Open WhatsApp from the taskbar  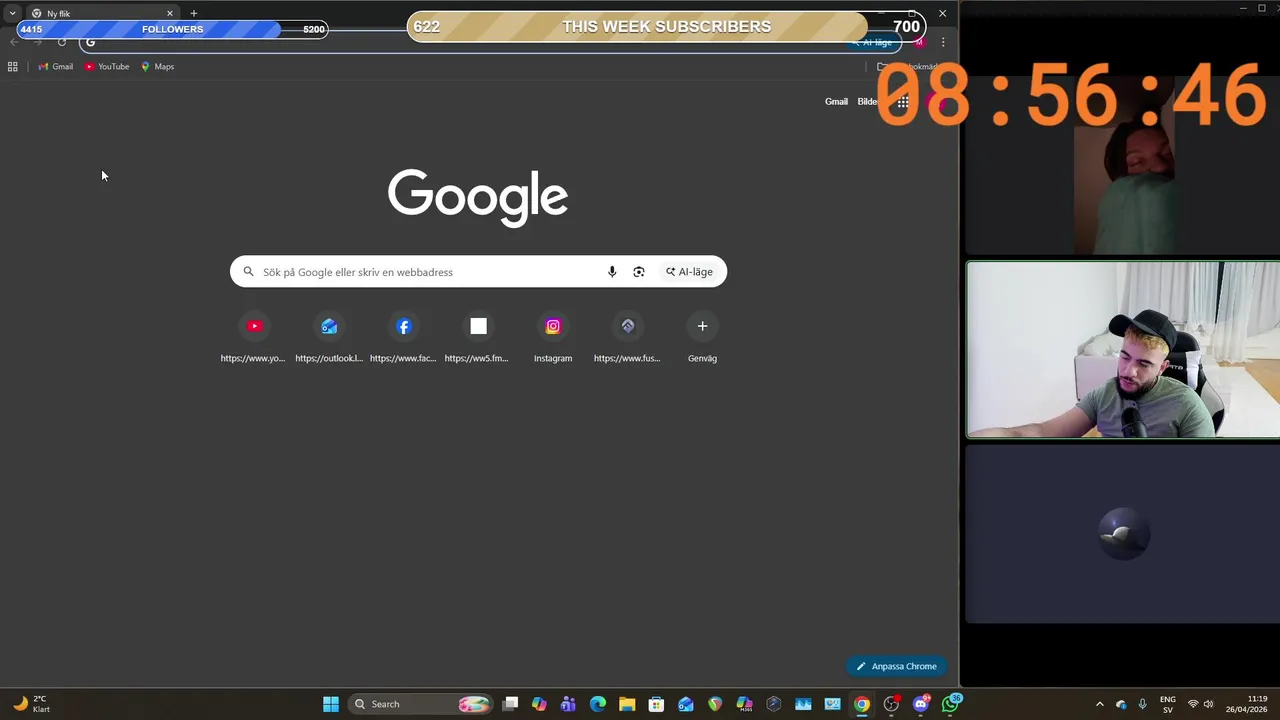[950, 704]
